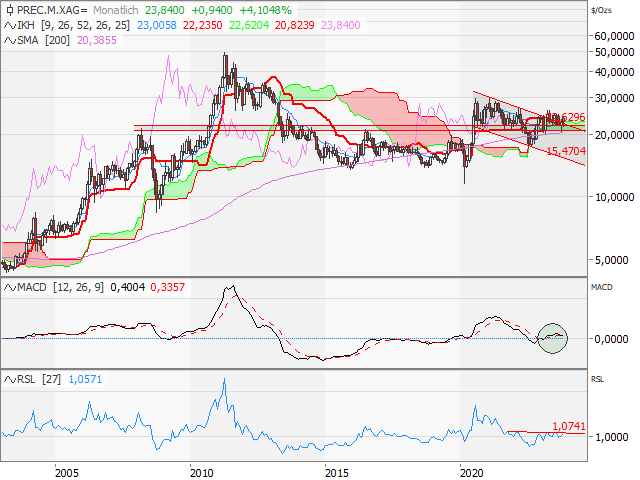Screen dimensions: 640x480
Task: Click the 60,0000 price axis label
Action: 614,36
